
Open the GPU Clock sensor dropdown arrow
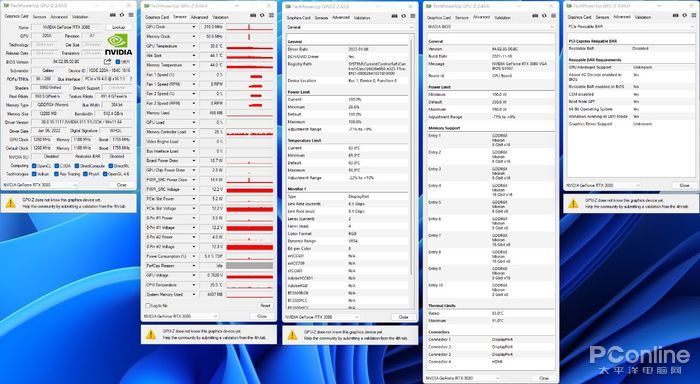[194, 27]
